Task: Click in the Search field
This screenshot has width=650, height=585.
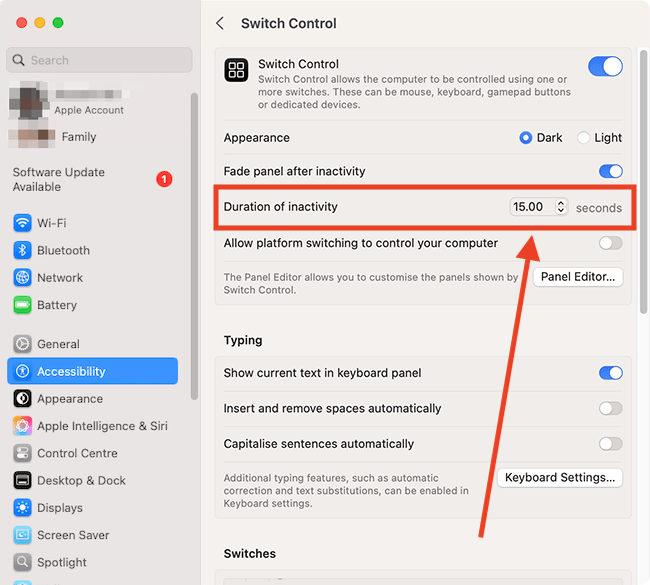Action: click(99, 60)
